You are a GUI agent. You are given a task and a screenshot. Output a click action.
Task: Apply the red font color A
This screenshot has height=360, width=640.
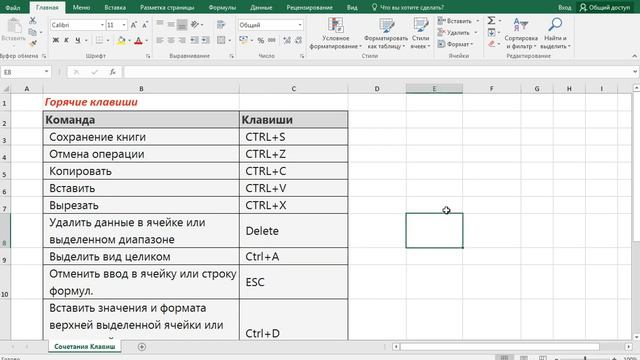138,40
